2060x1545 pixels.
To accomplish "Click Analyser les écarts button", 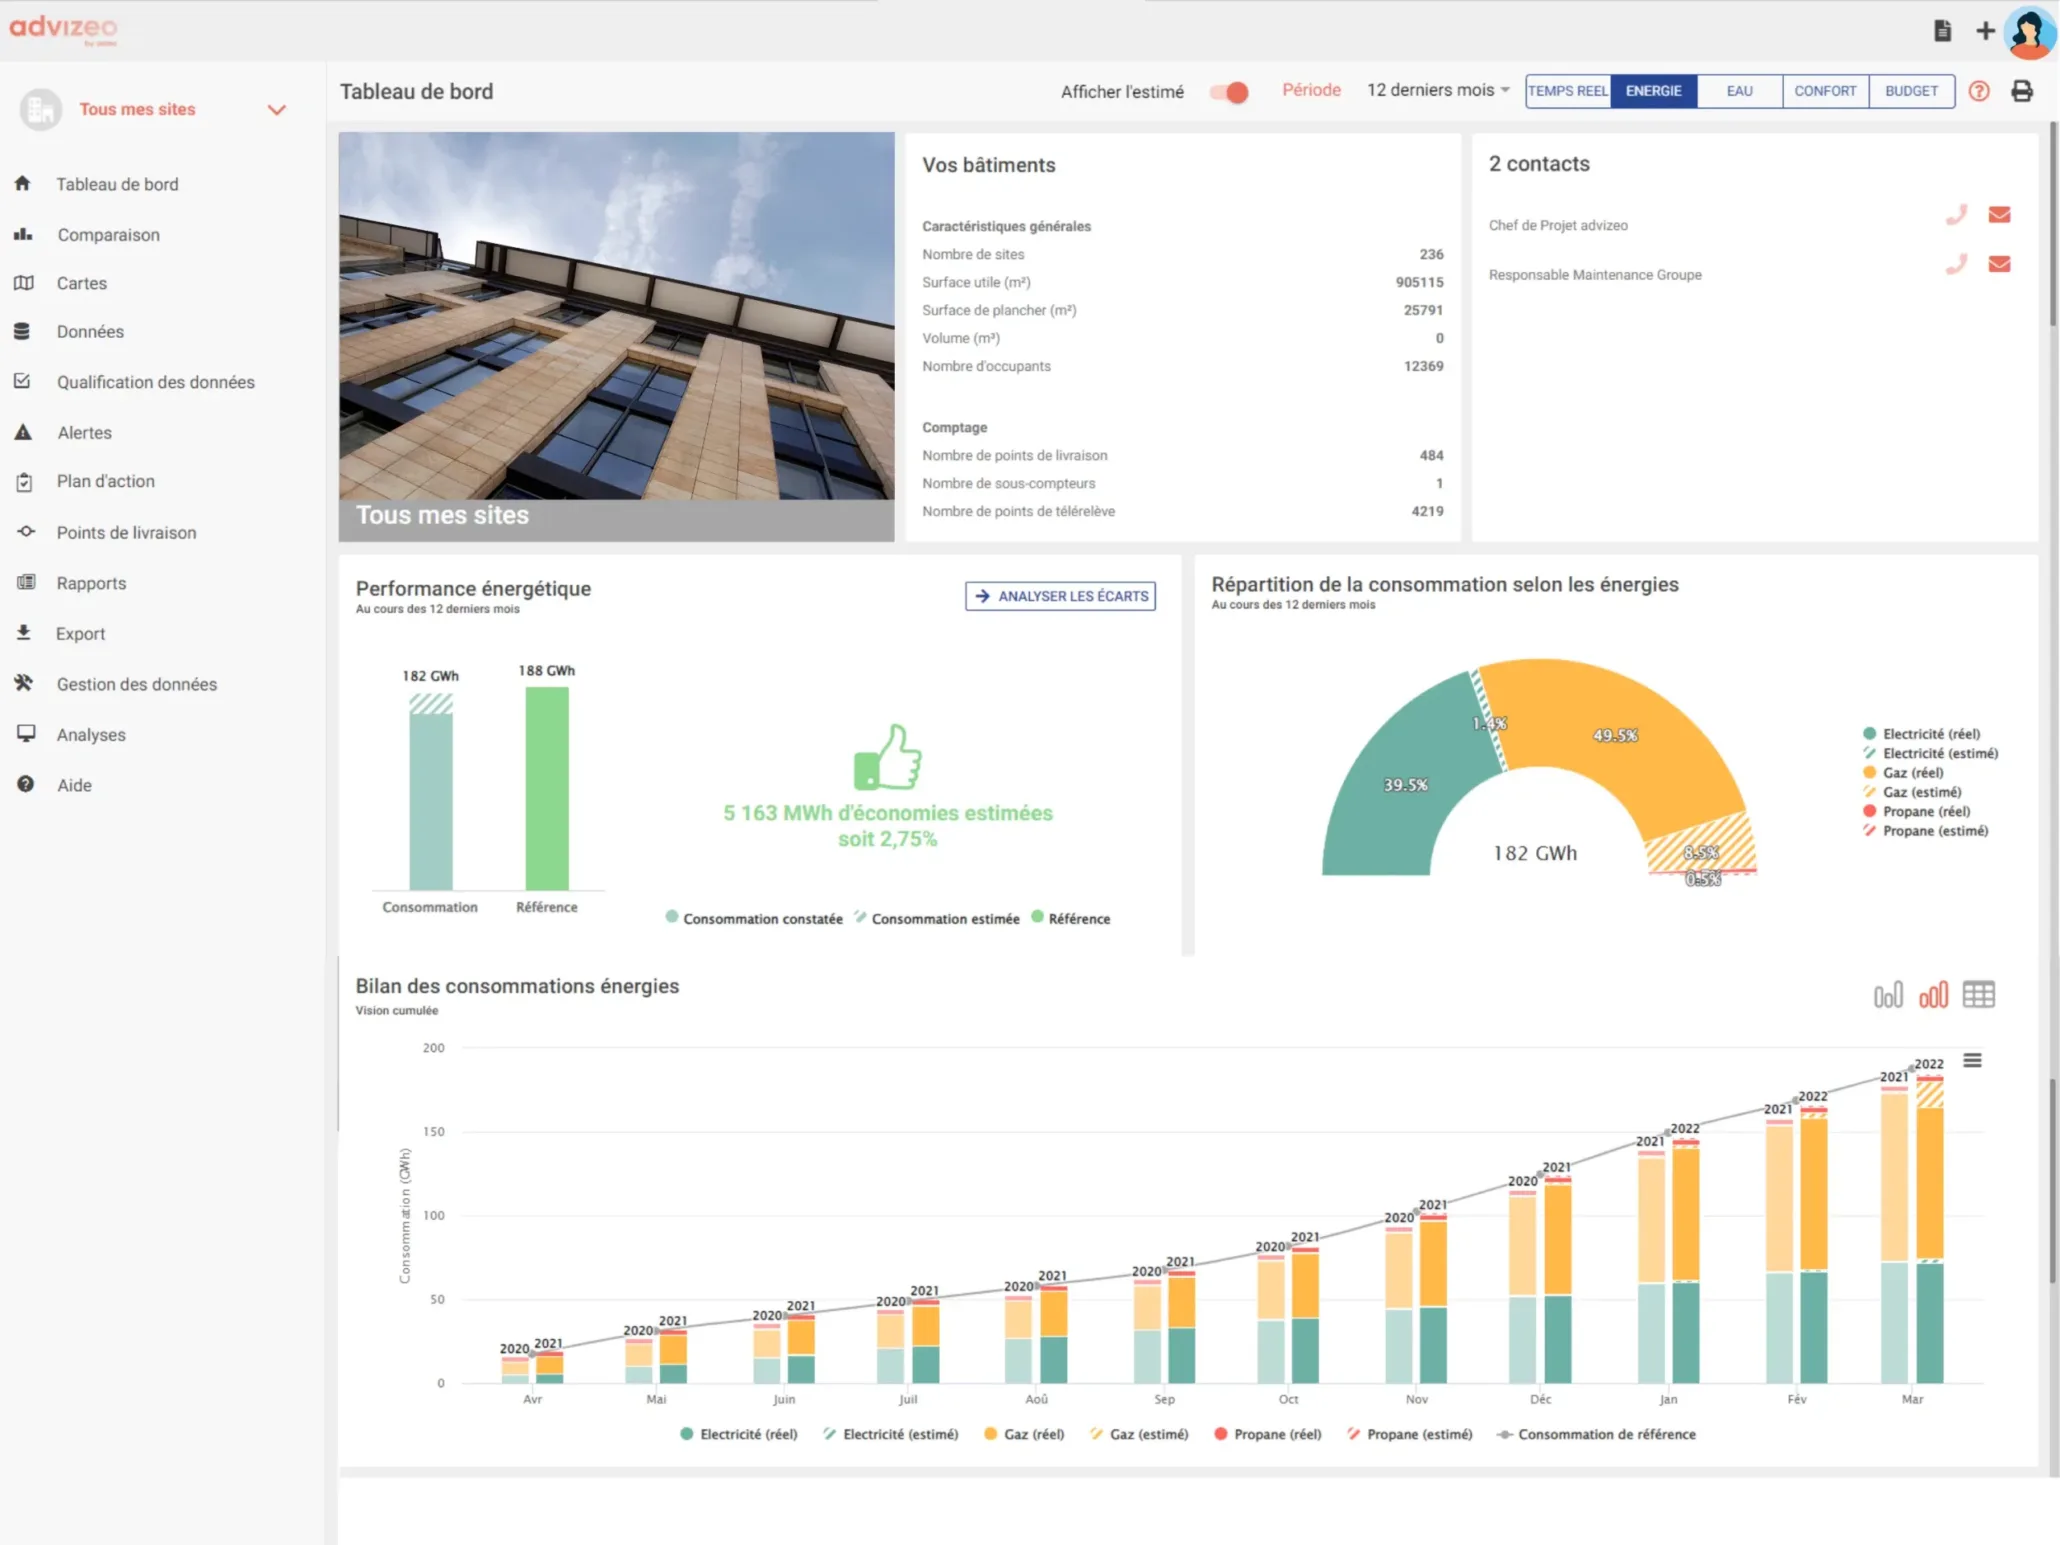I will click(1060, 596).
